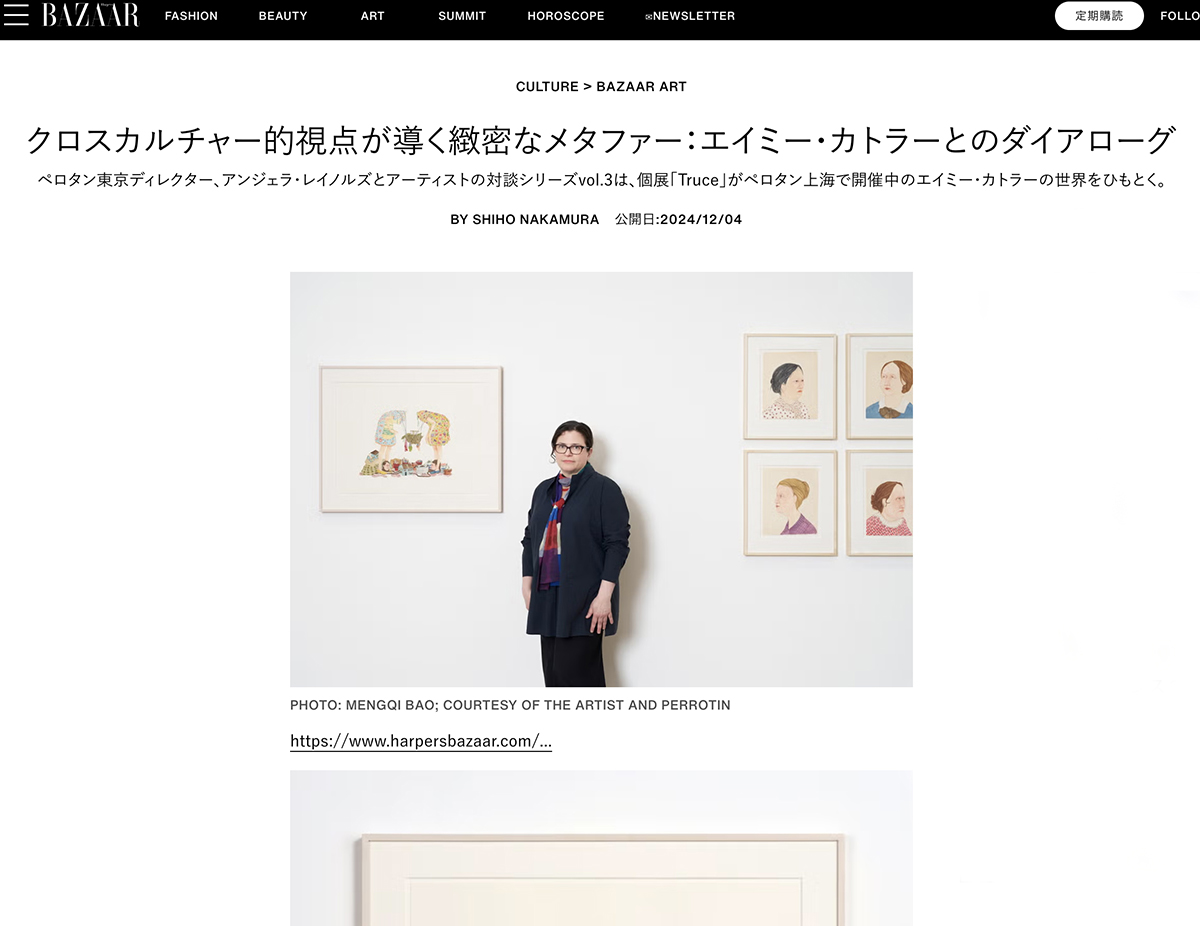Open the SUMMIT nav item

462,16
